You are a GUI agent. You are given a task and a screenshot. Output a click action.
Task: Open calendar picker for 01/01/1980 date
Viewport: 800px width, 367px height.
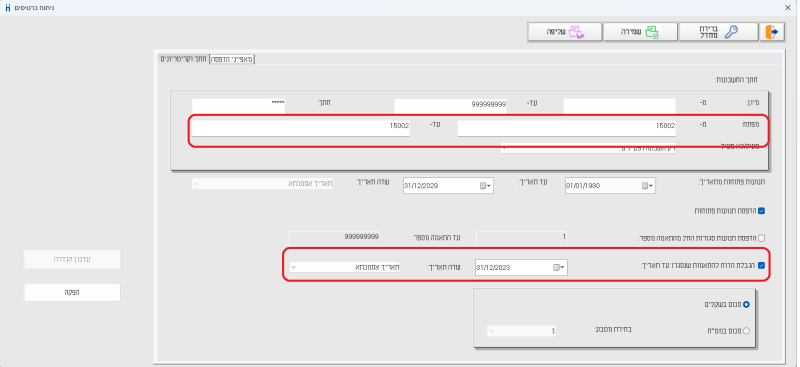click(x=646, y=186)
